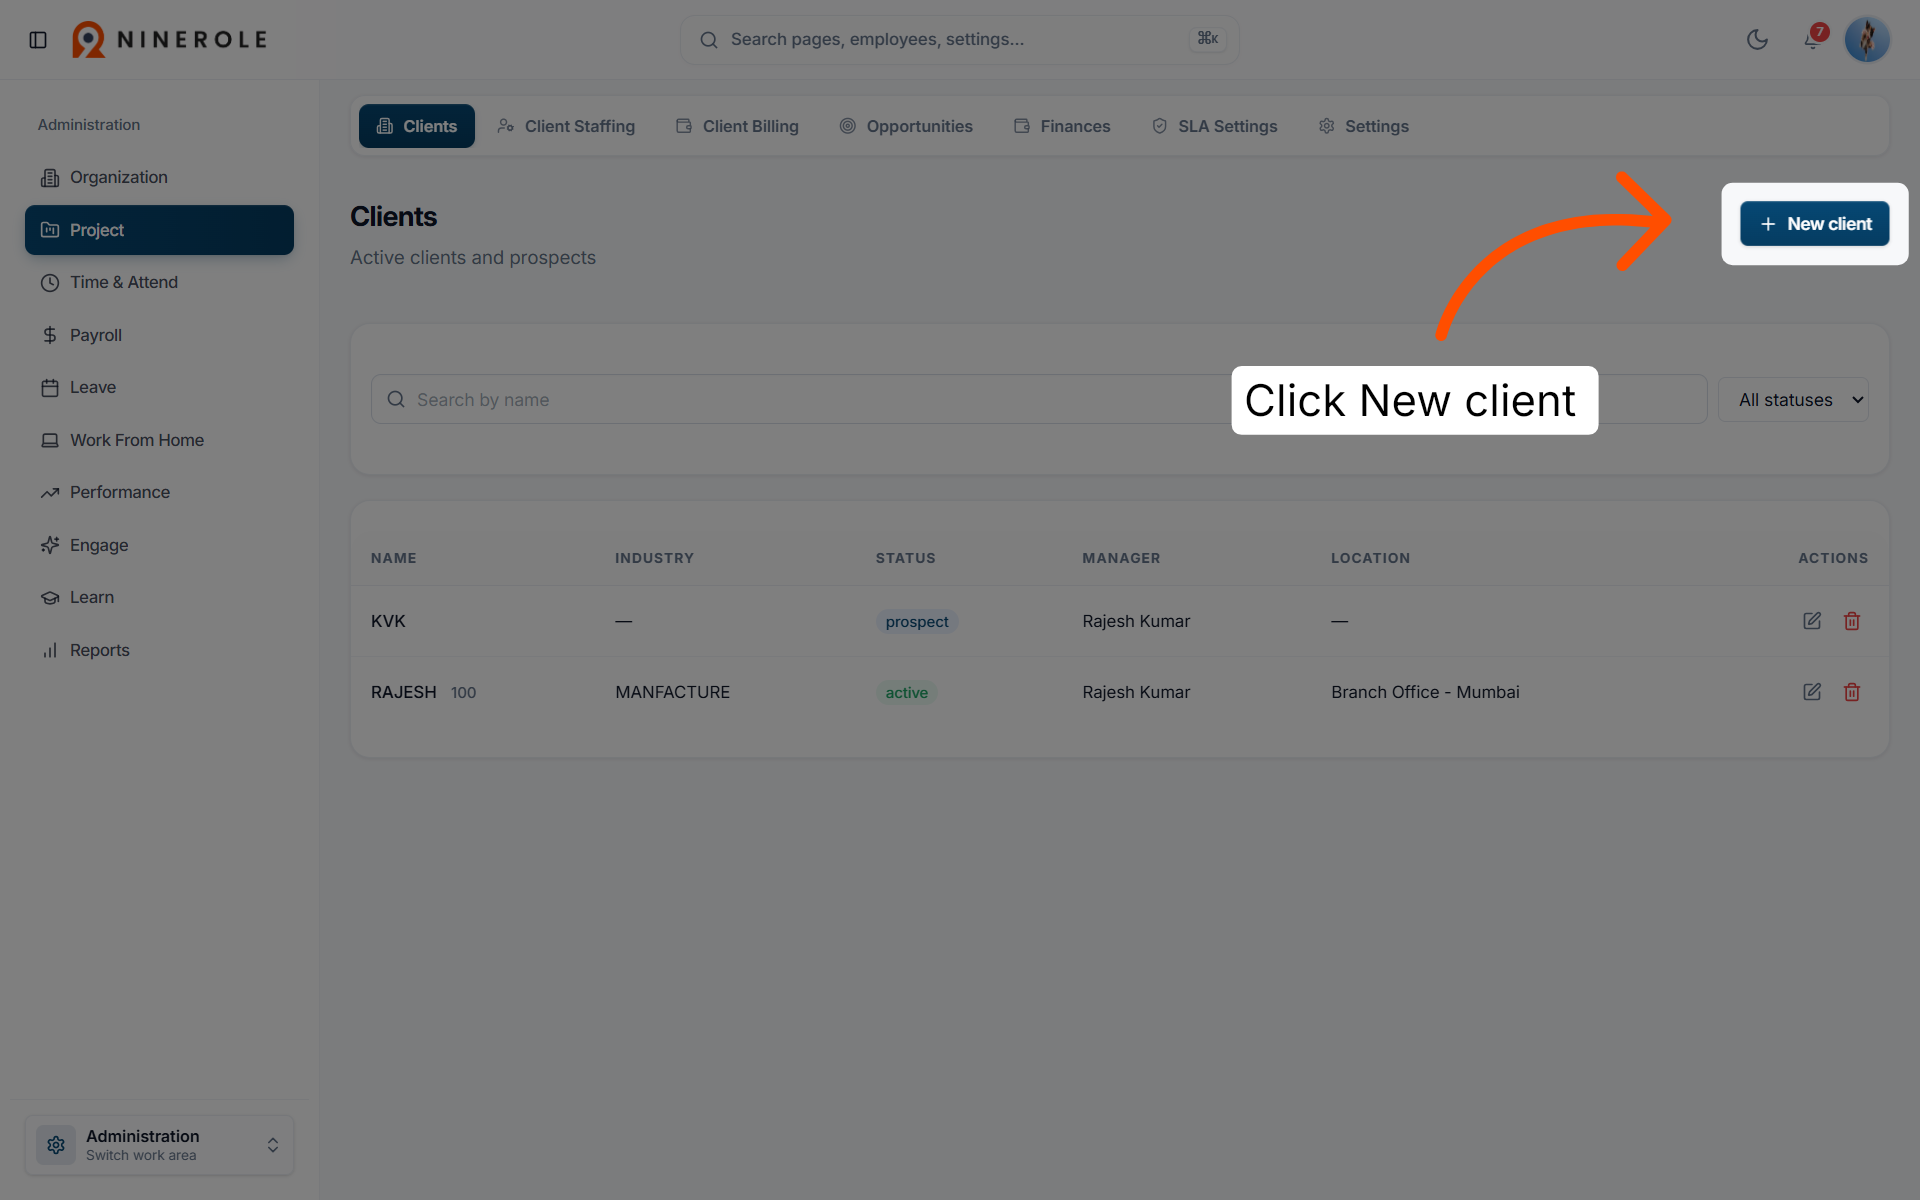The width and height of the screenshot is (1920, 1200).
Task: Switch to the Clients tab
Action: 416,126
